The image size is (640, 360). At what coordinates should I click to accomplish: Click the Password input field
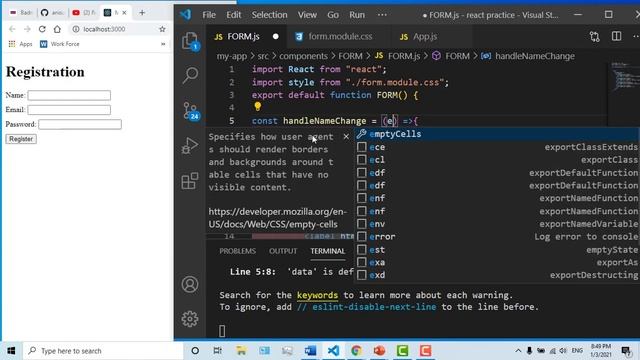80,124
